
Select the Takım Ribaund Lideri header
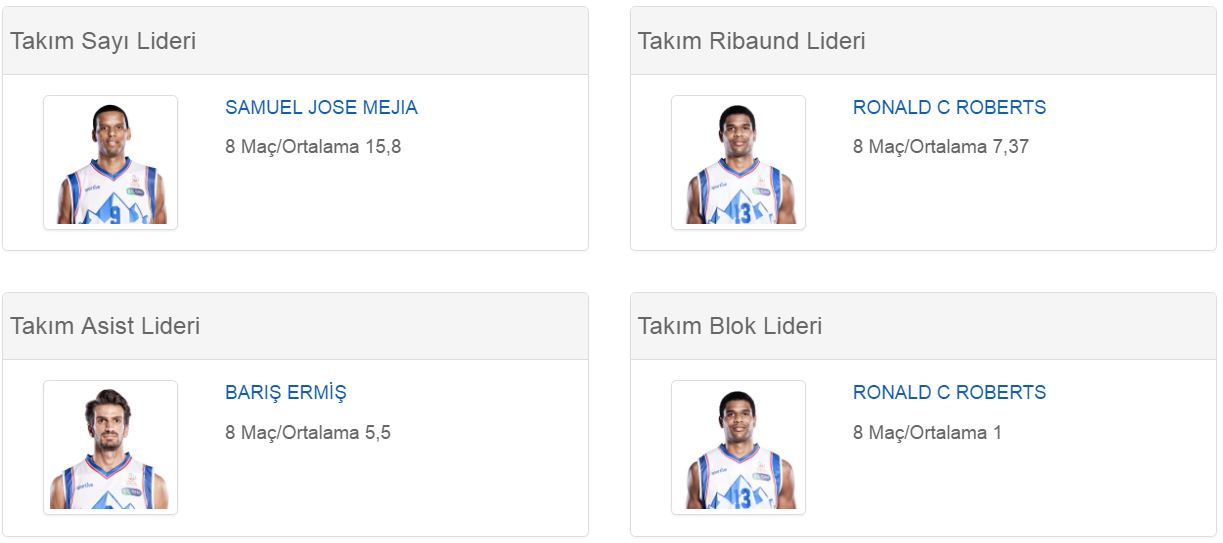click(752, 41)
